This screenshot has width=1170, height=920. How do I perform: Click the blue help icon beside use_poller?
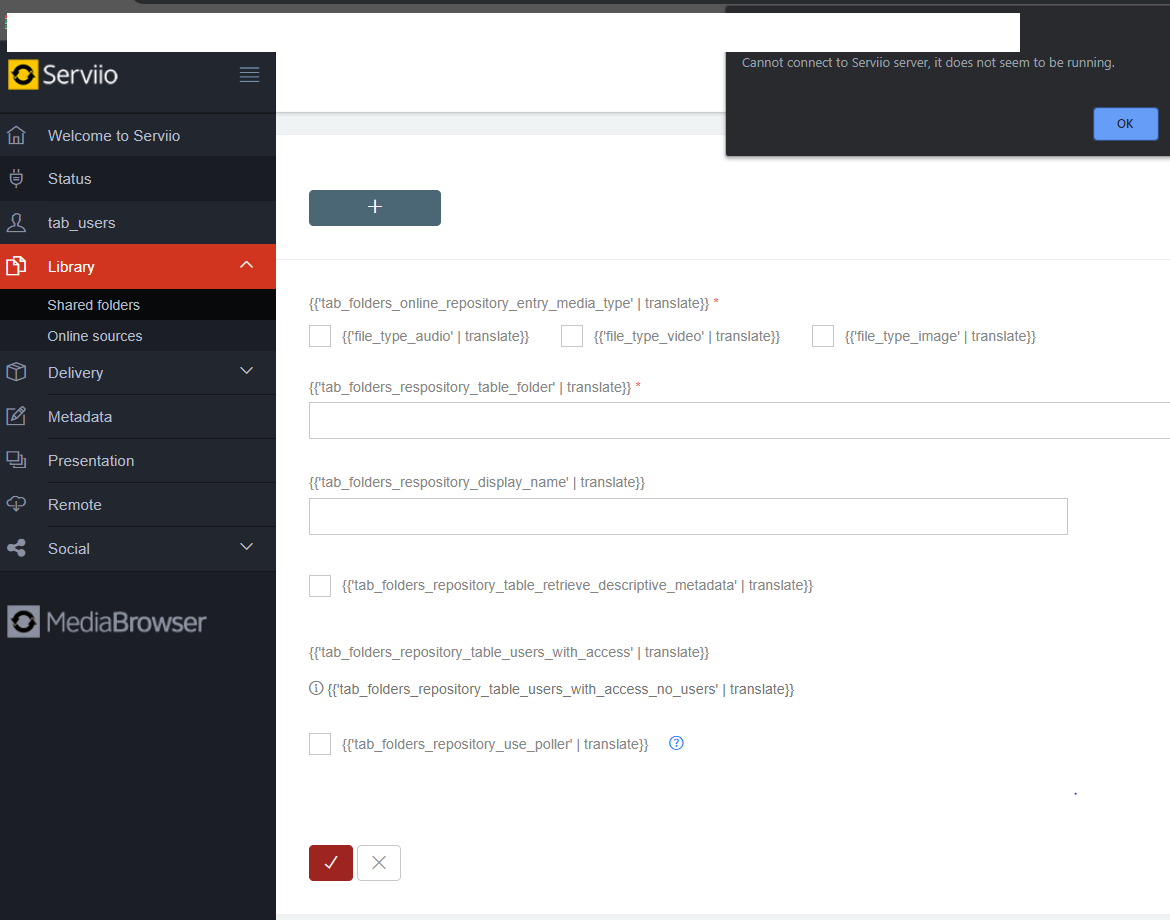pyautogui.click(x=676, y=743)
